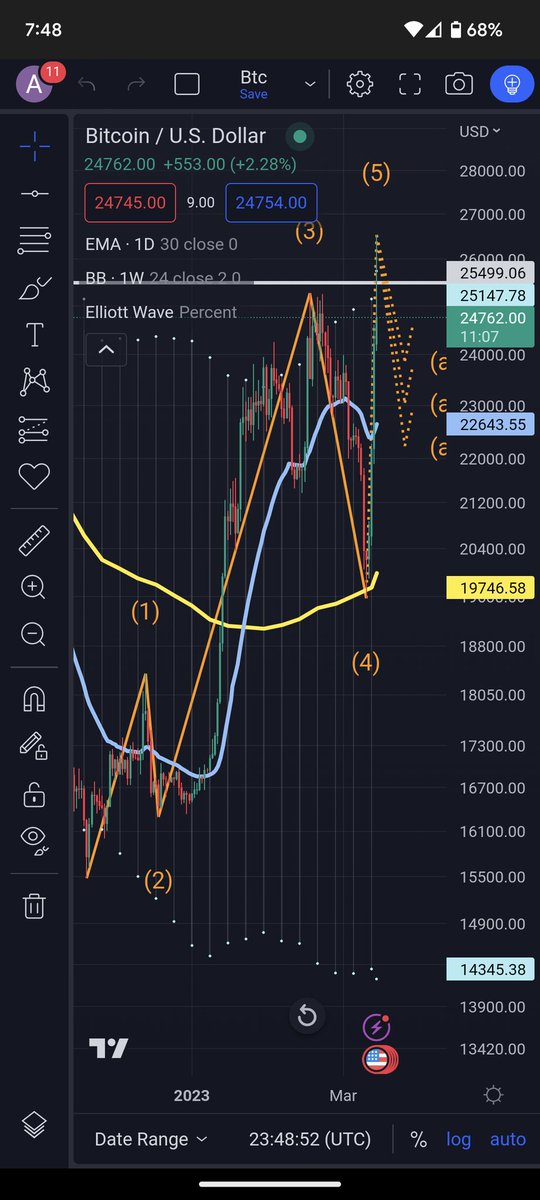
Task: Undo the last chart action
Action: pyautogui.click(x=87, y=84)
